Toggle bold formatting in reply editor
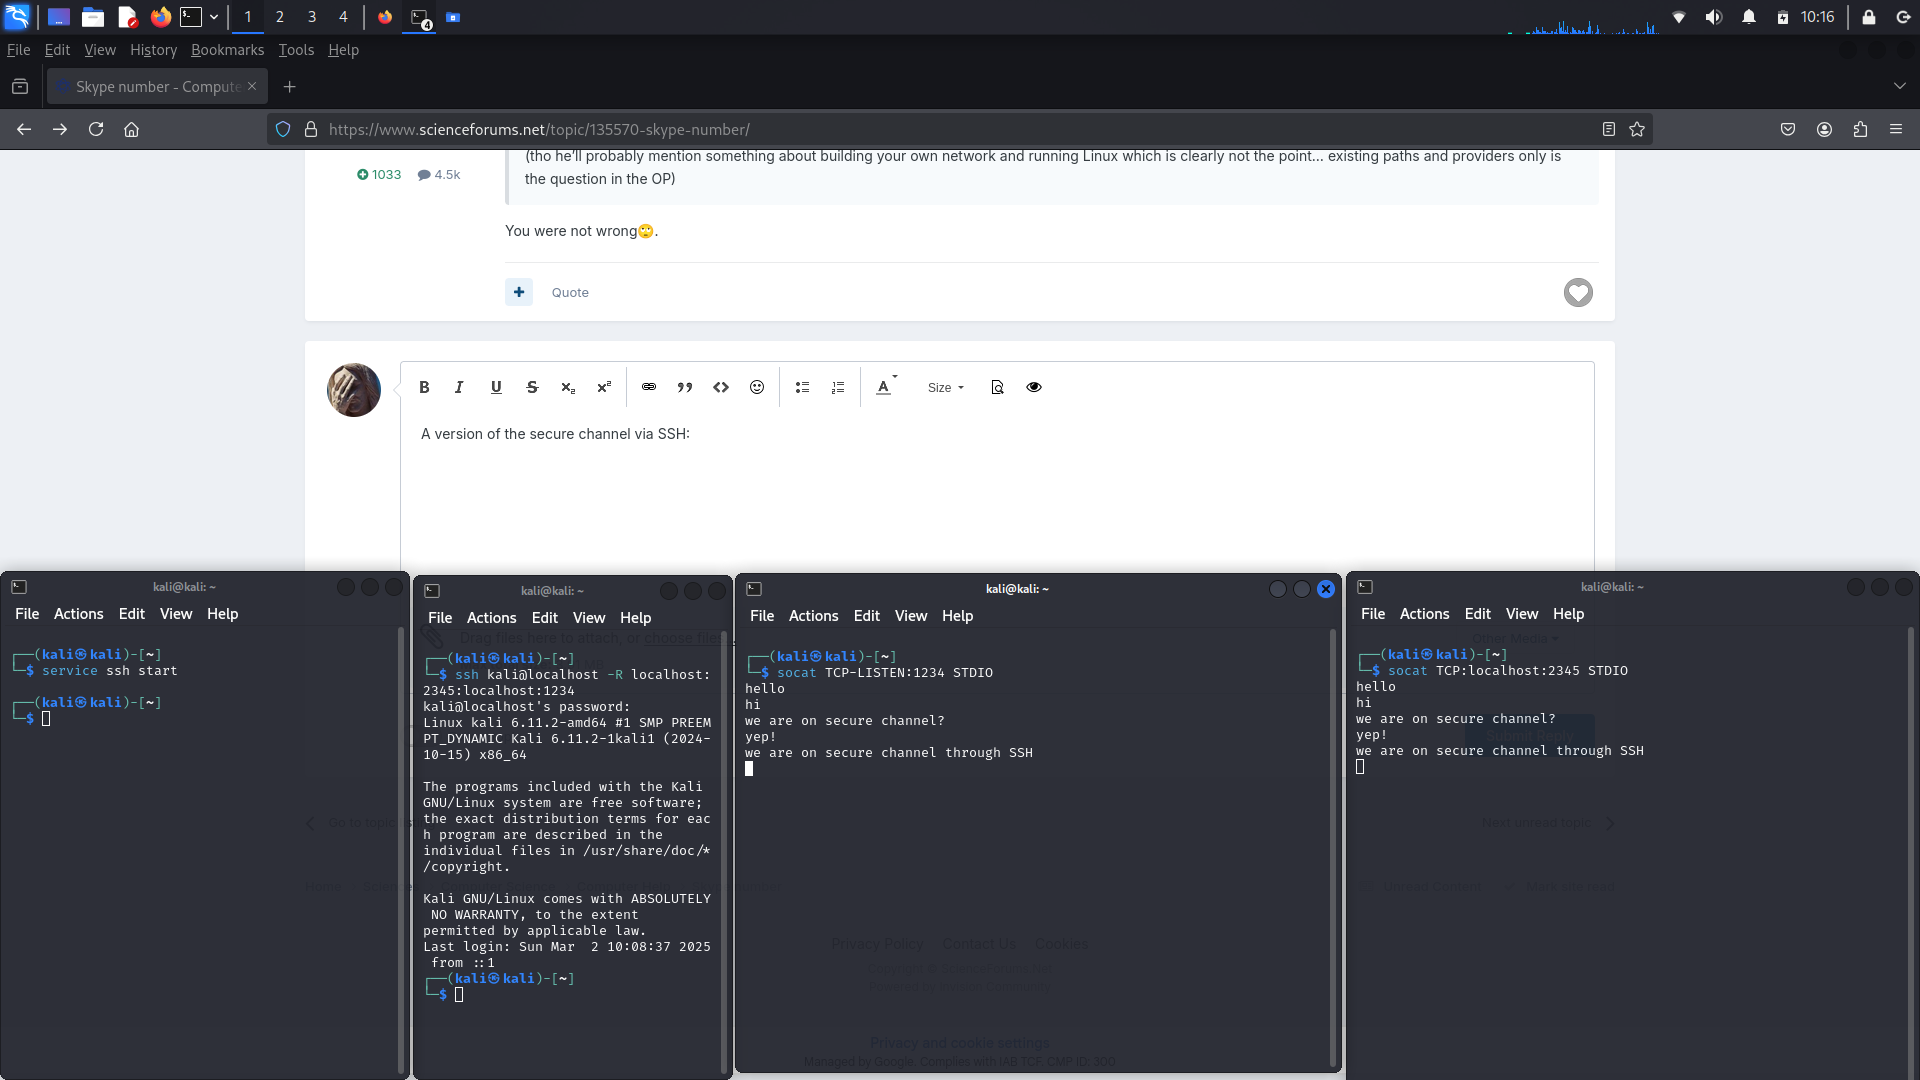This screenshot has height=1080, width=1920. point(424,387)
